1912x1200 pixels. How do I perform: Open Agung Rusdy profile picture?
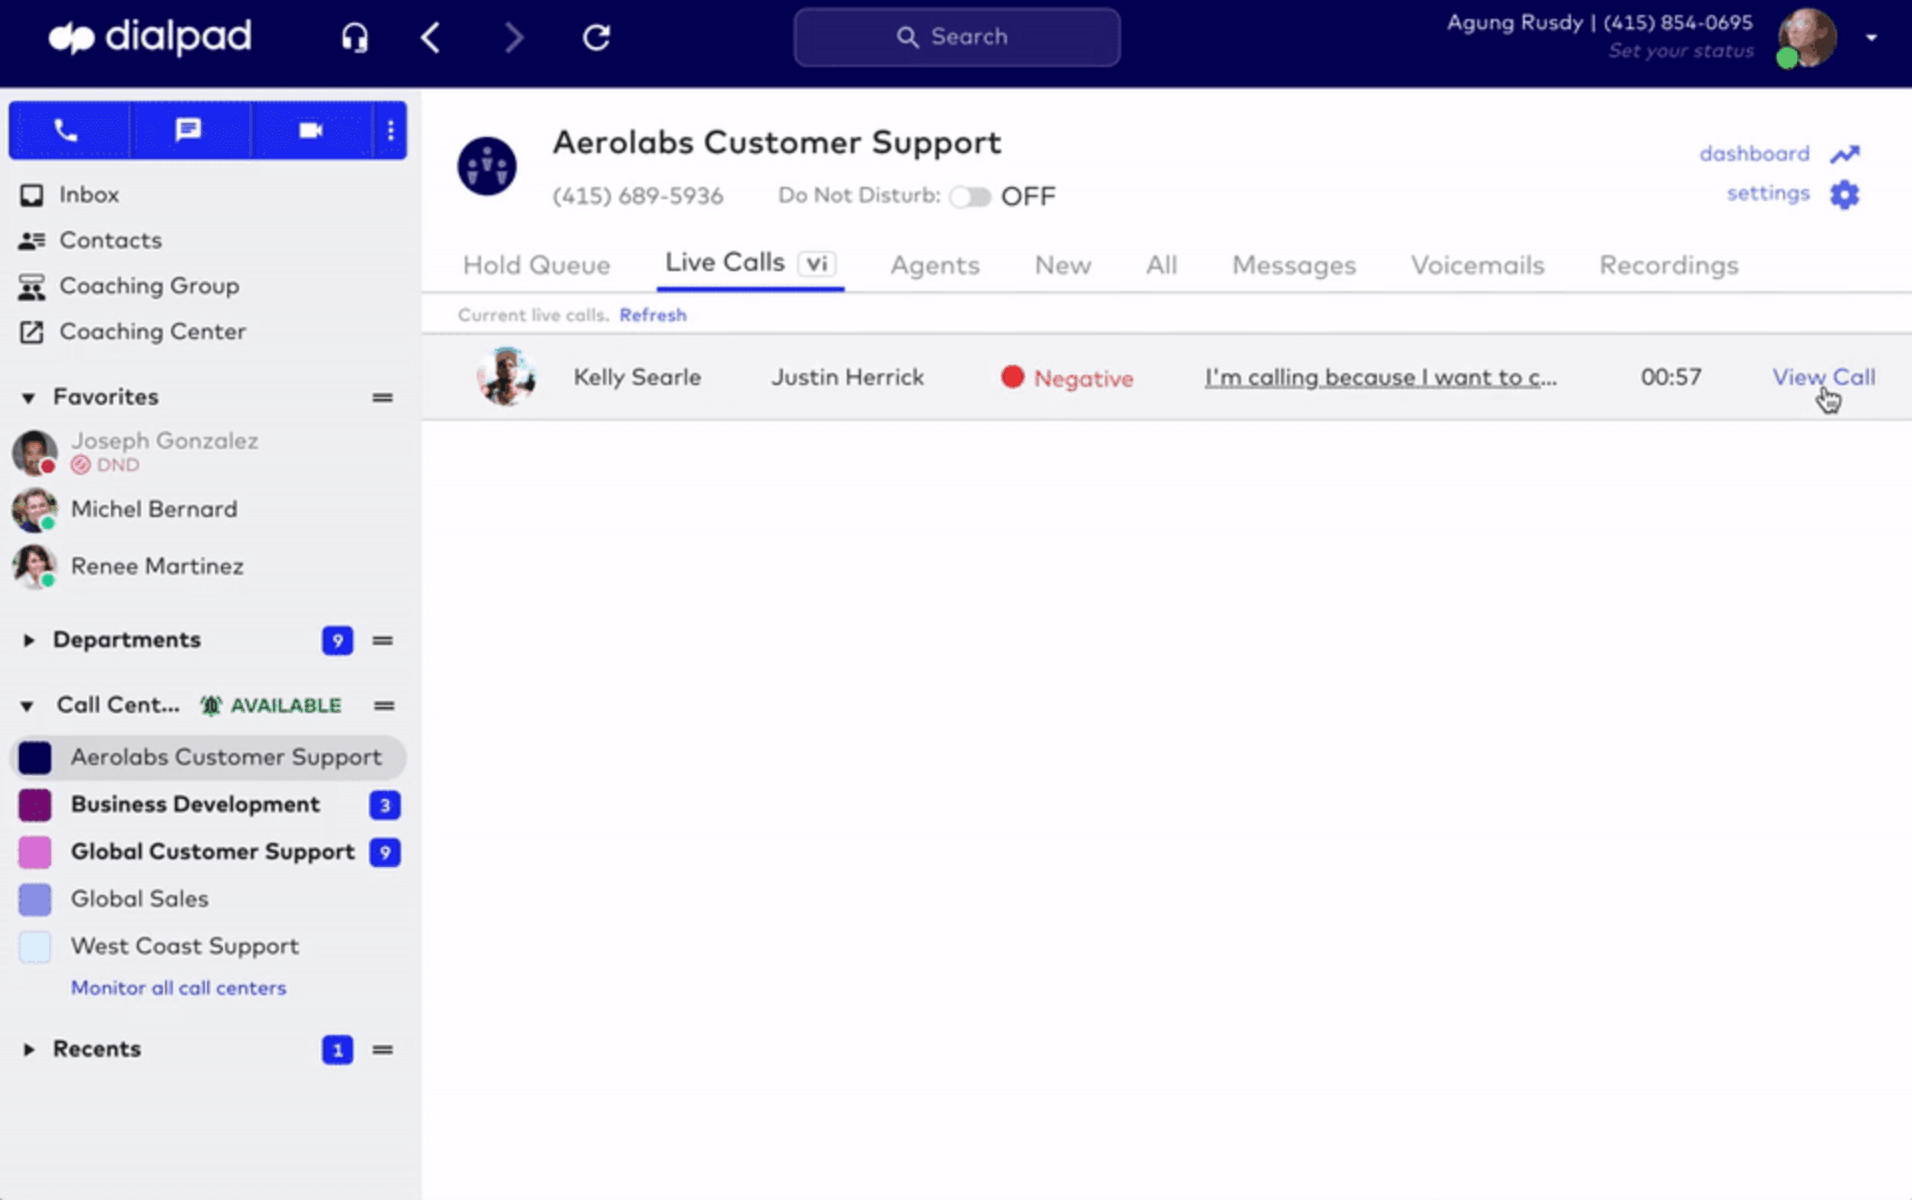(x=1806, y=37)
